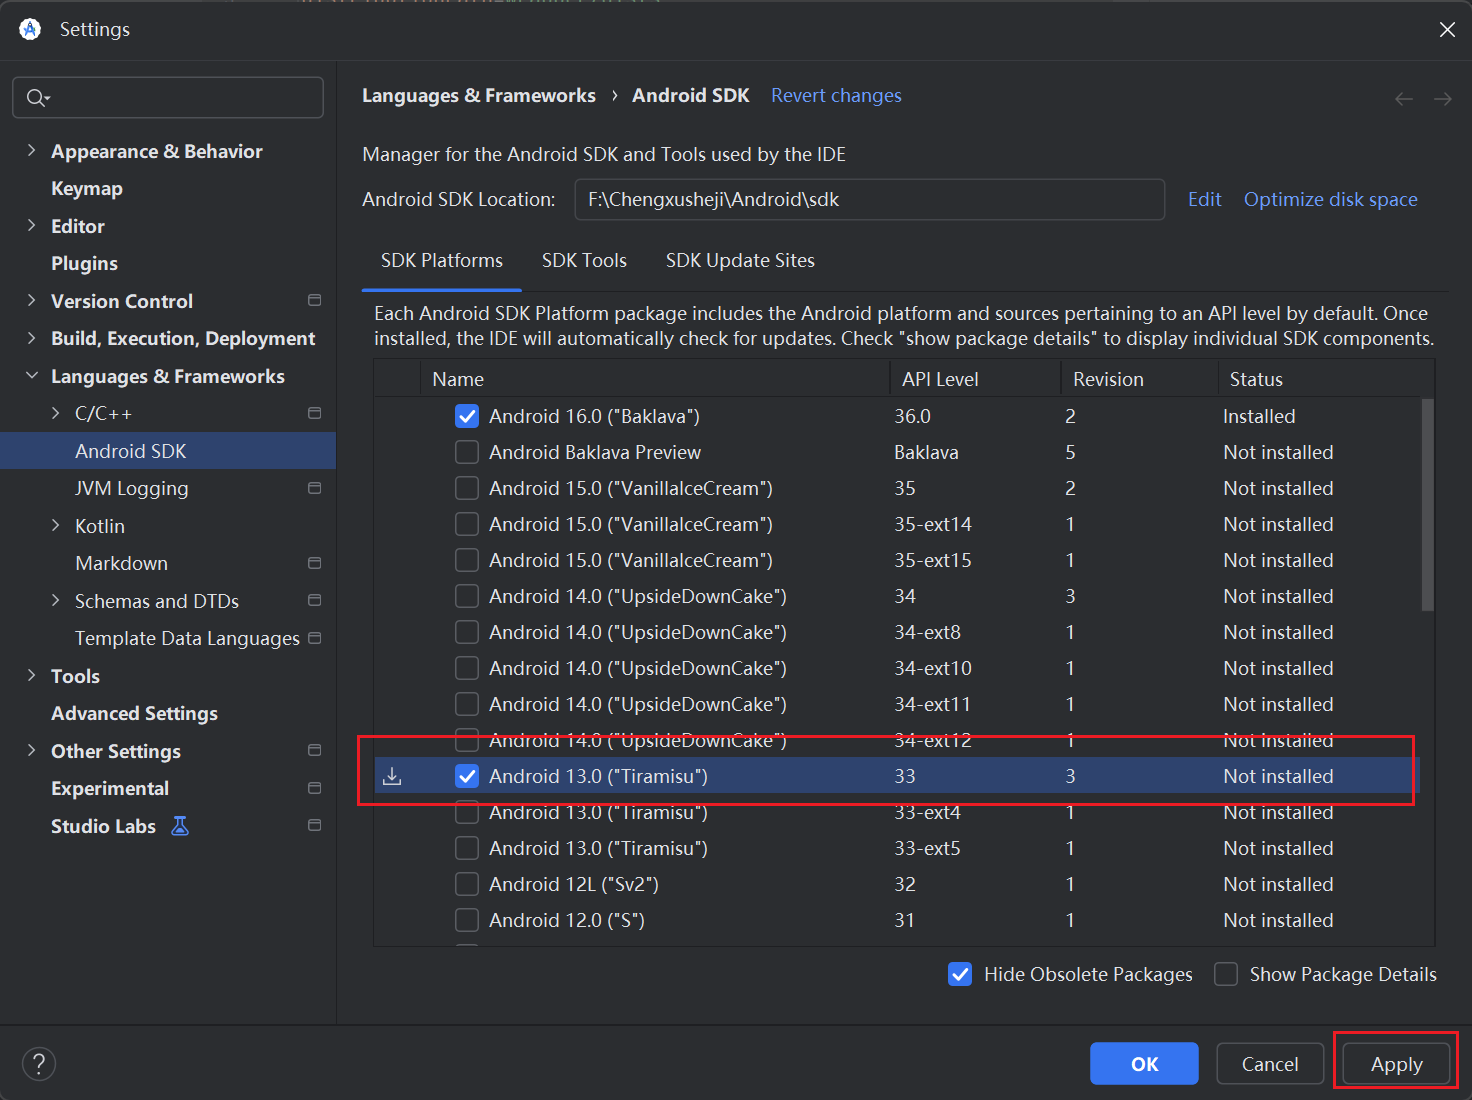Toggle Hide Obsolete Packages checkbox
This screenshot has width=1472, height=1100.
(x=960, y=974)
